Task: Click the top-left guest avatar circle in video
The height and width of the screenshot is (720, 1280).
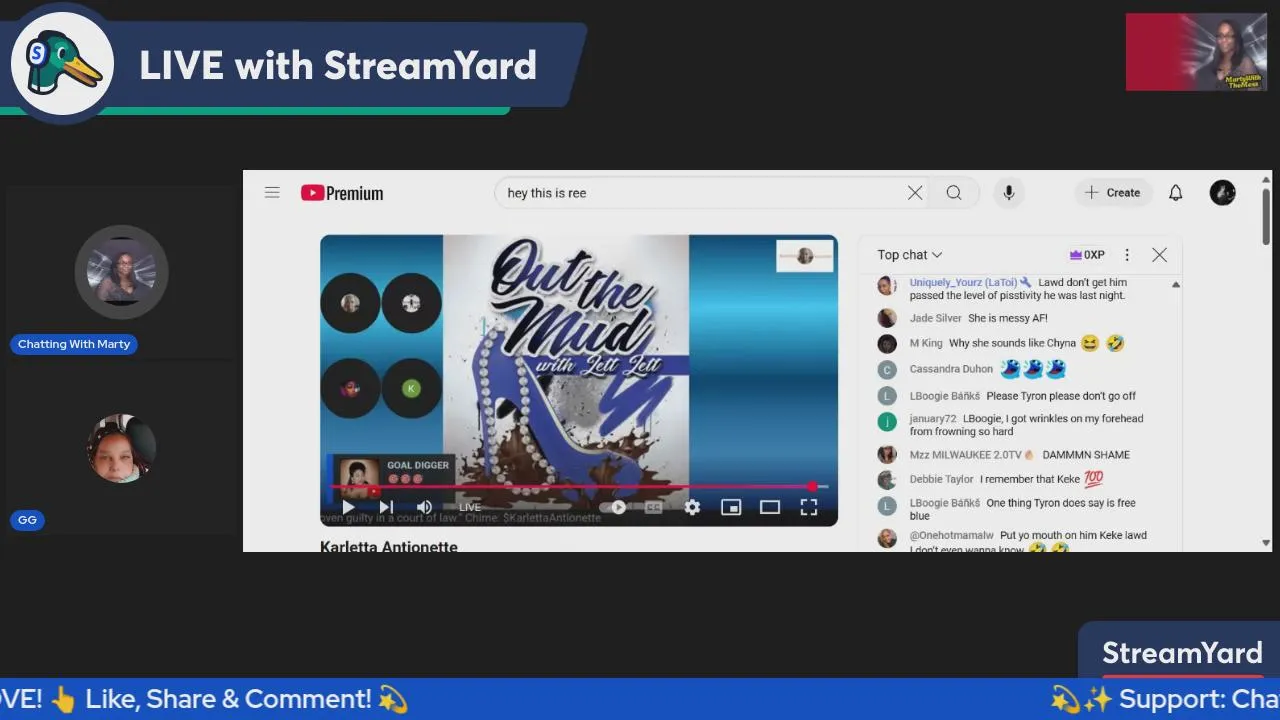Action: click(x=350, y=303)
